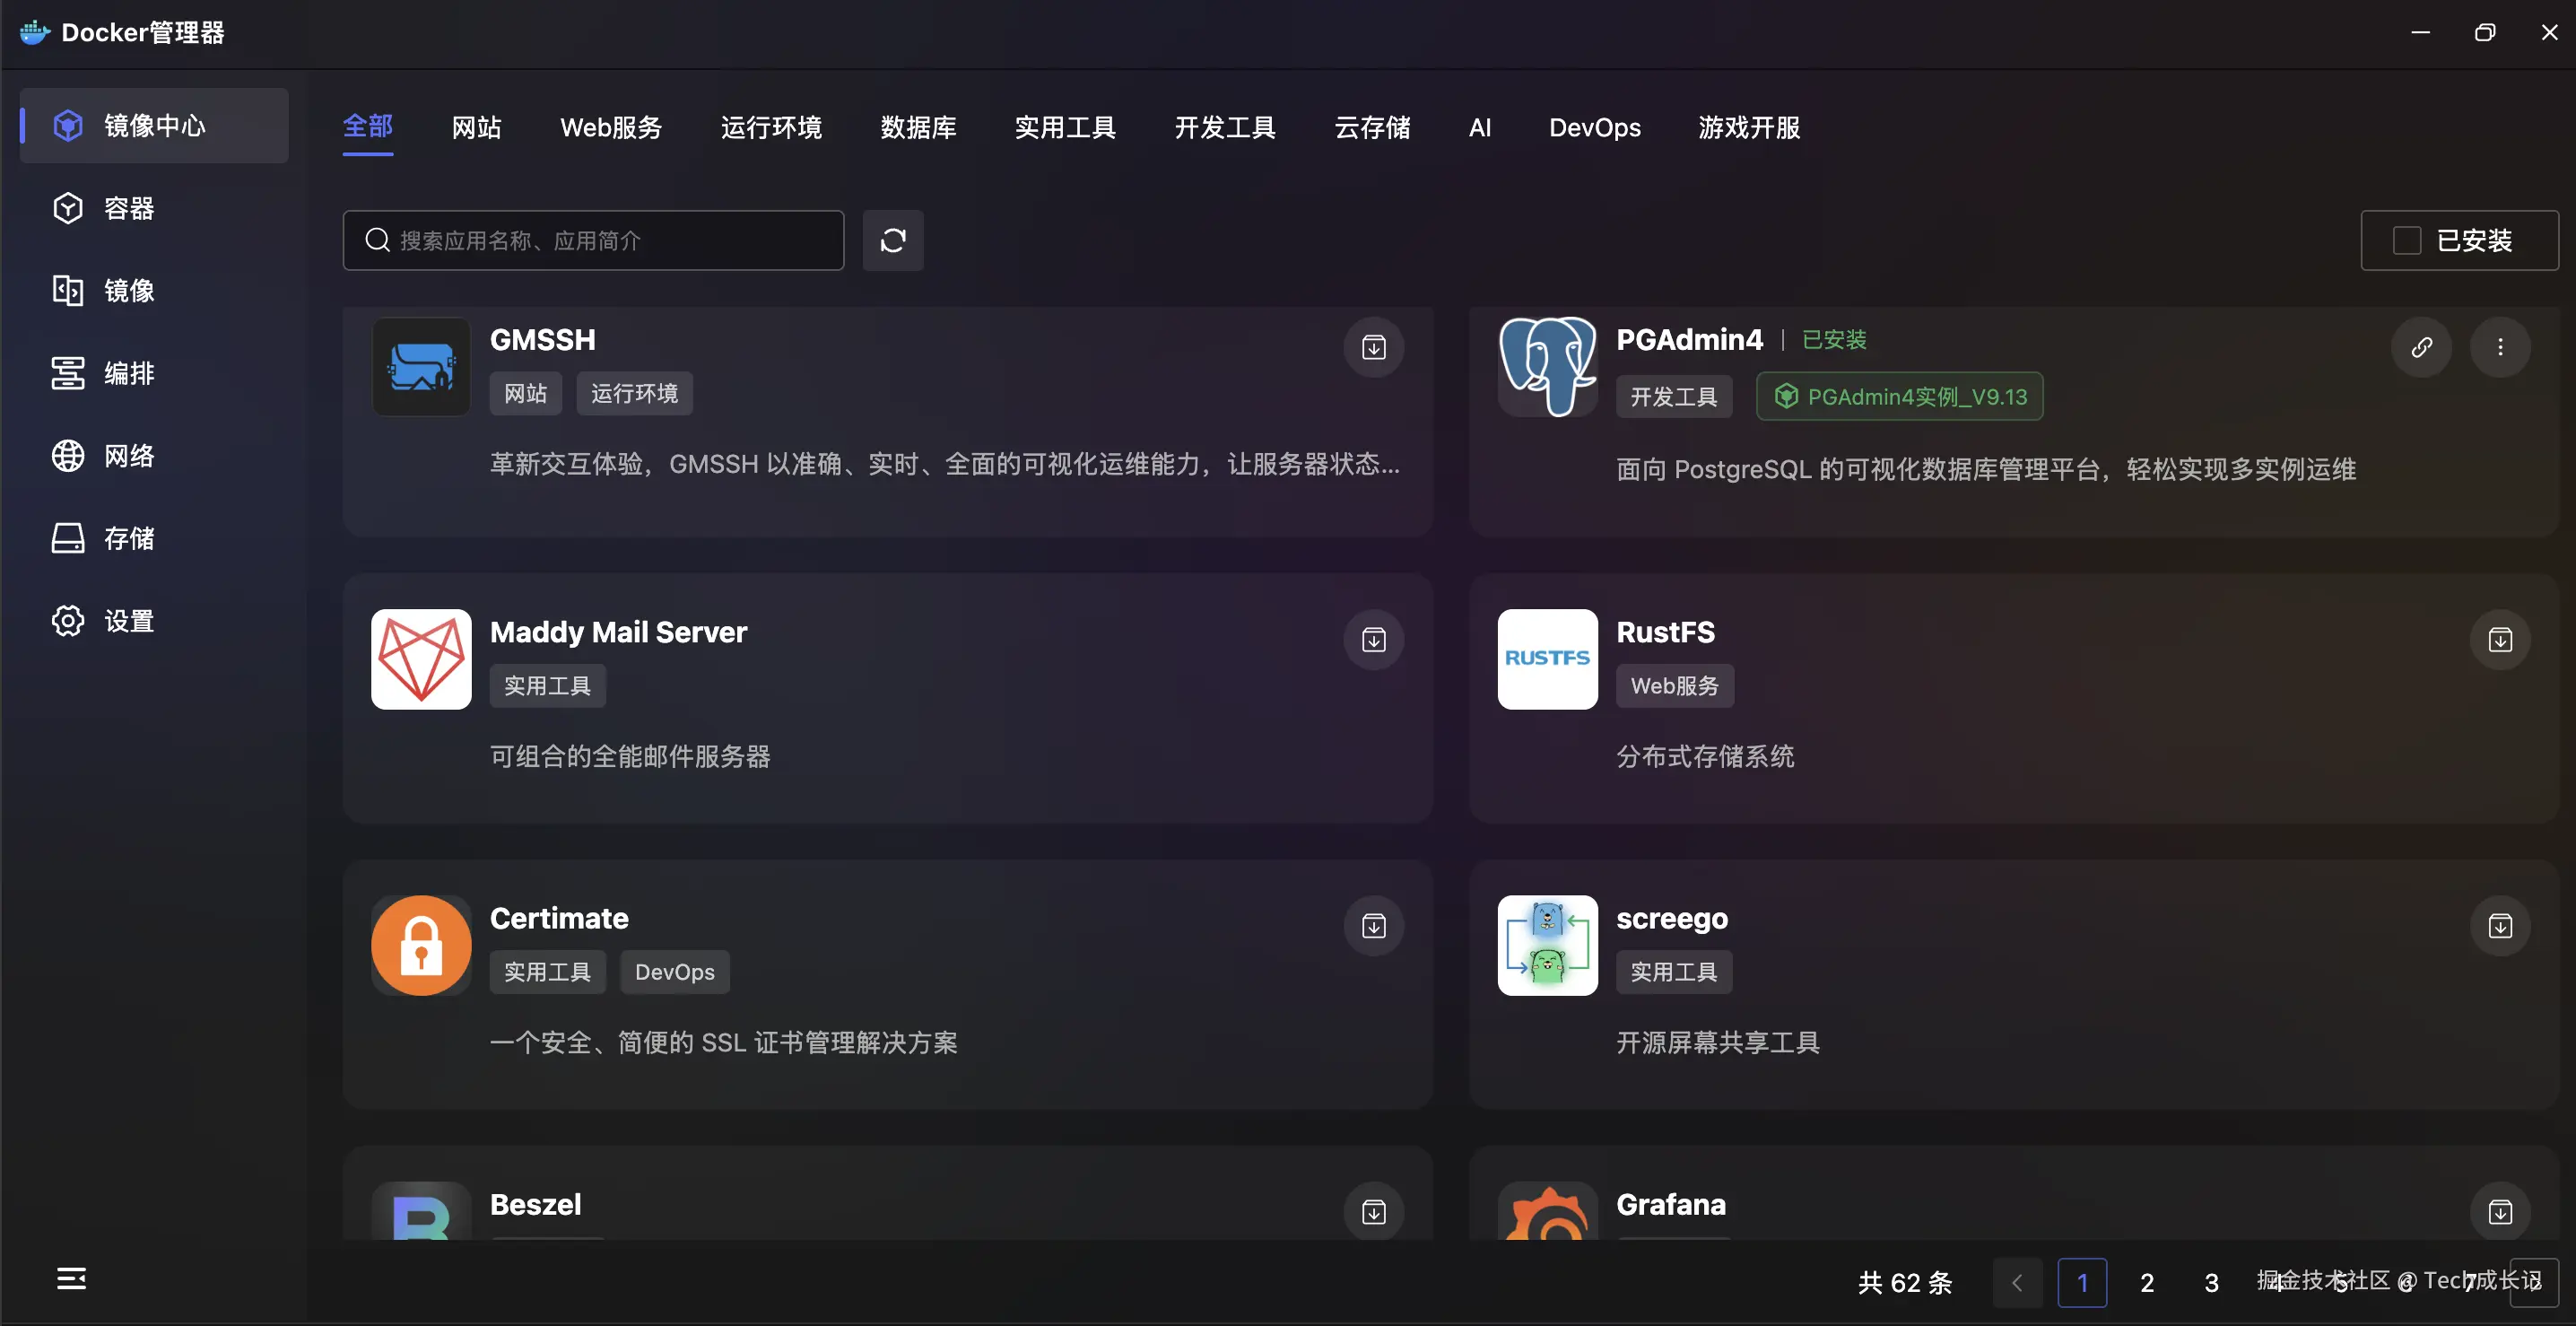Switch to the 数据库 category tab
Image resolution: width=2576 pixels, height=1326 pixels.
pyautogui.click(x=918, y=127)
